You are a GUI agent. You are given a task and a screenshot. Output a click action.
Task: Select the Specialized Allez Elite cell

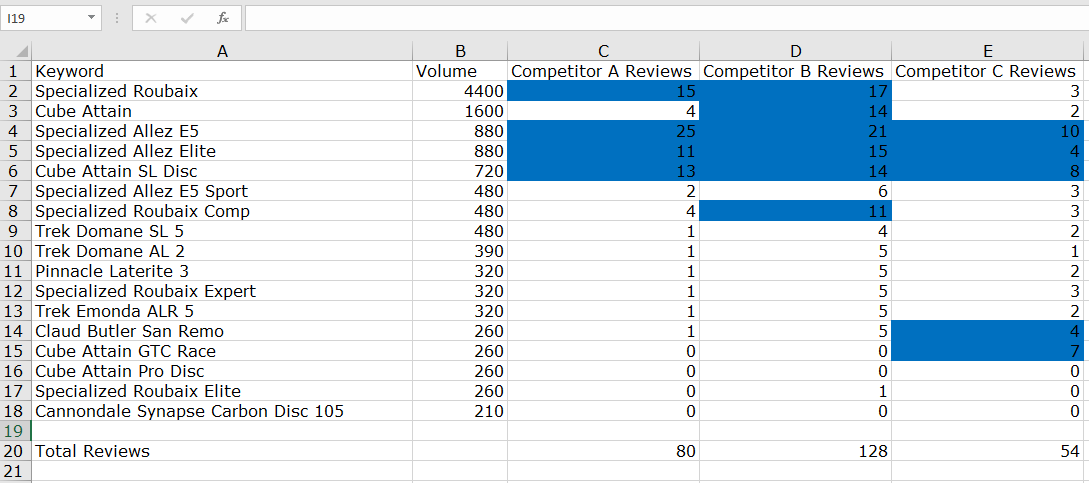point(222,151)
